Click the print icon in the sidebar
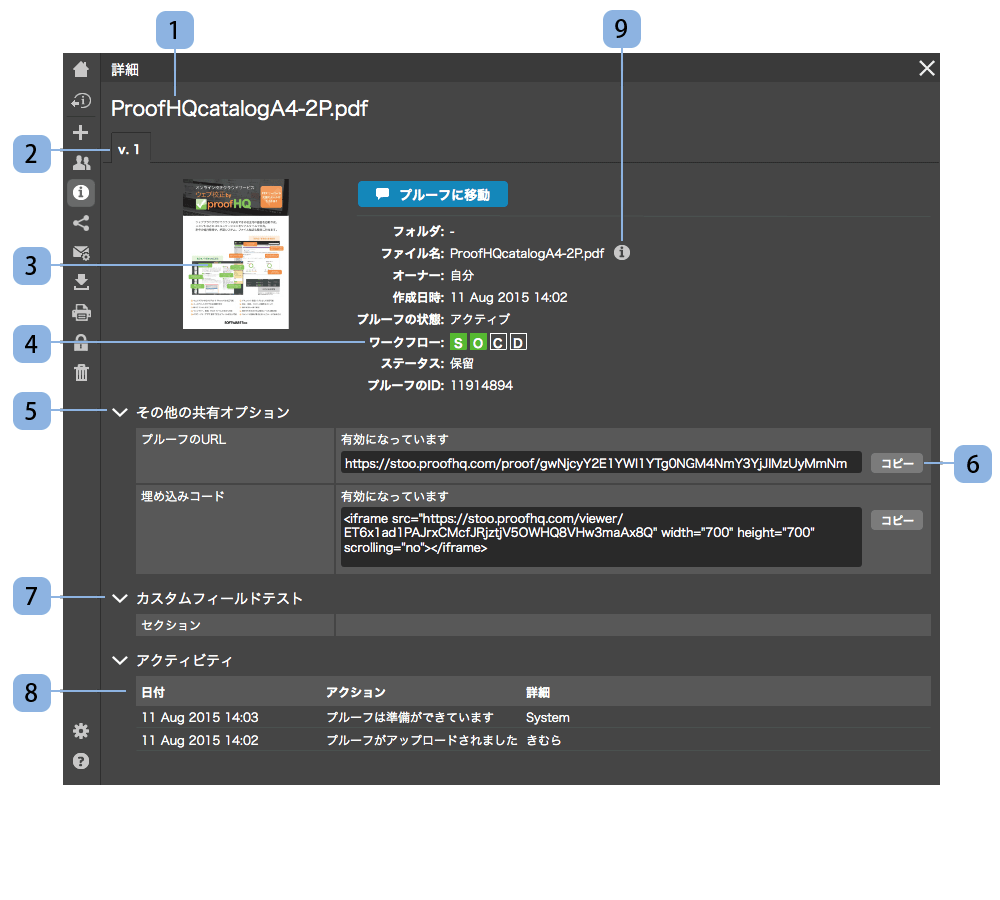Image resolution: width=1000 pixels, height=900 pixels. point(81,312)
